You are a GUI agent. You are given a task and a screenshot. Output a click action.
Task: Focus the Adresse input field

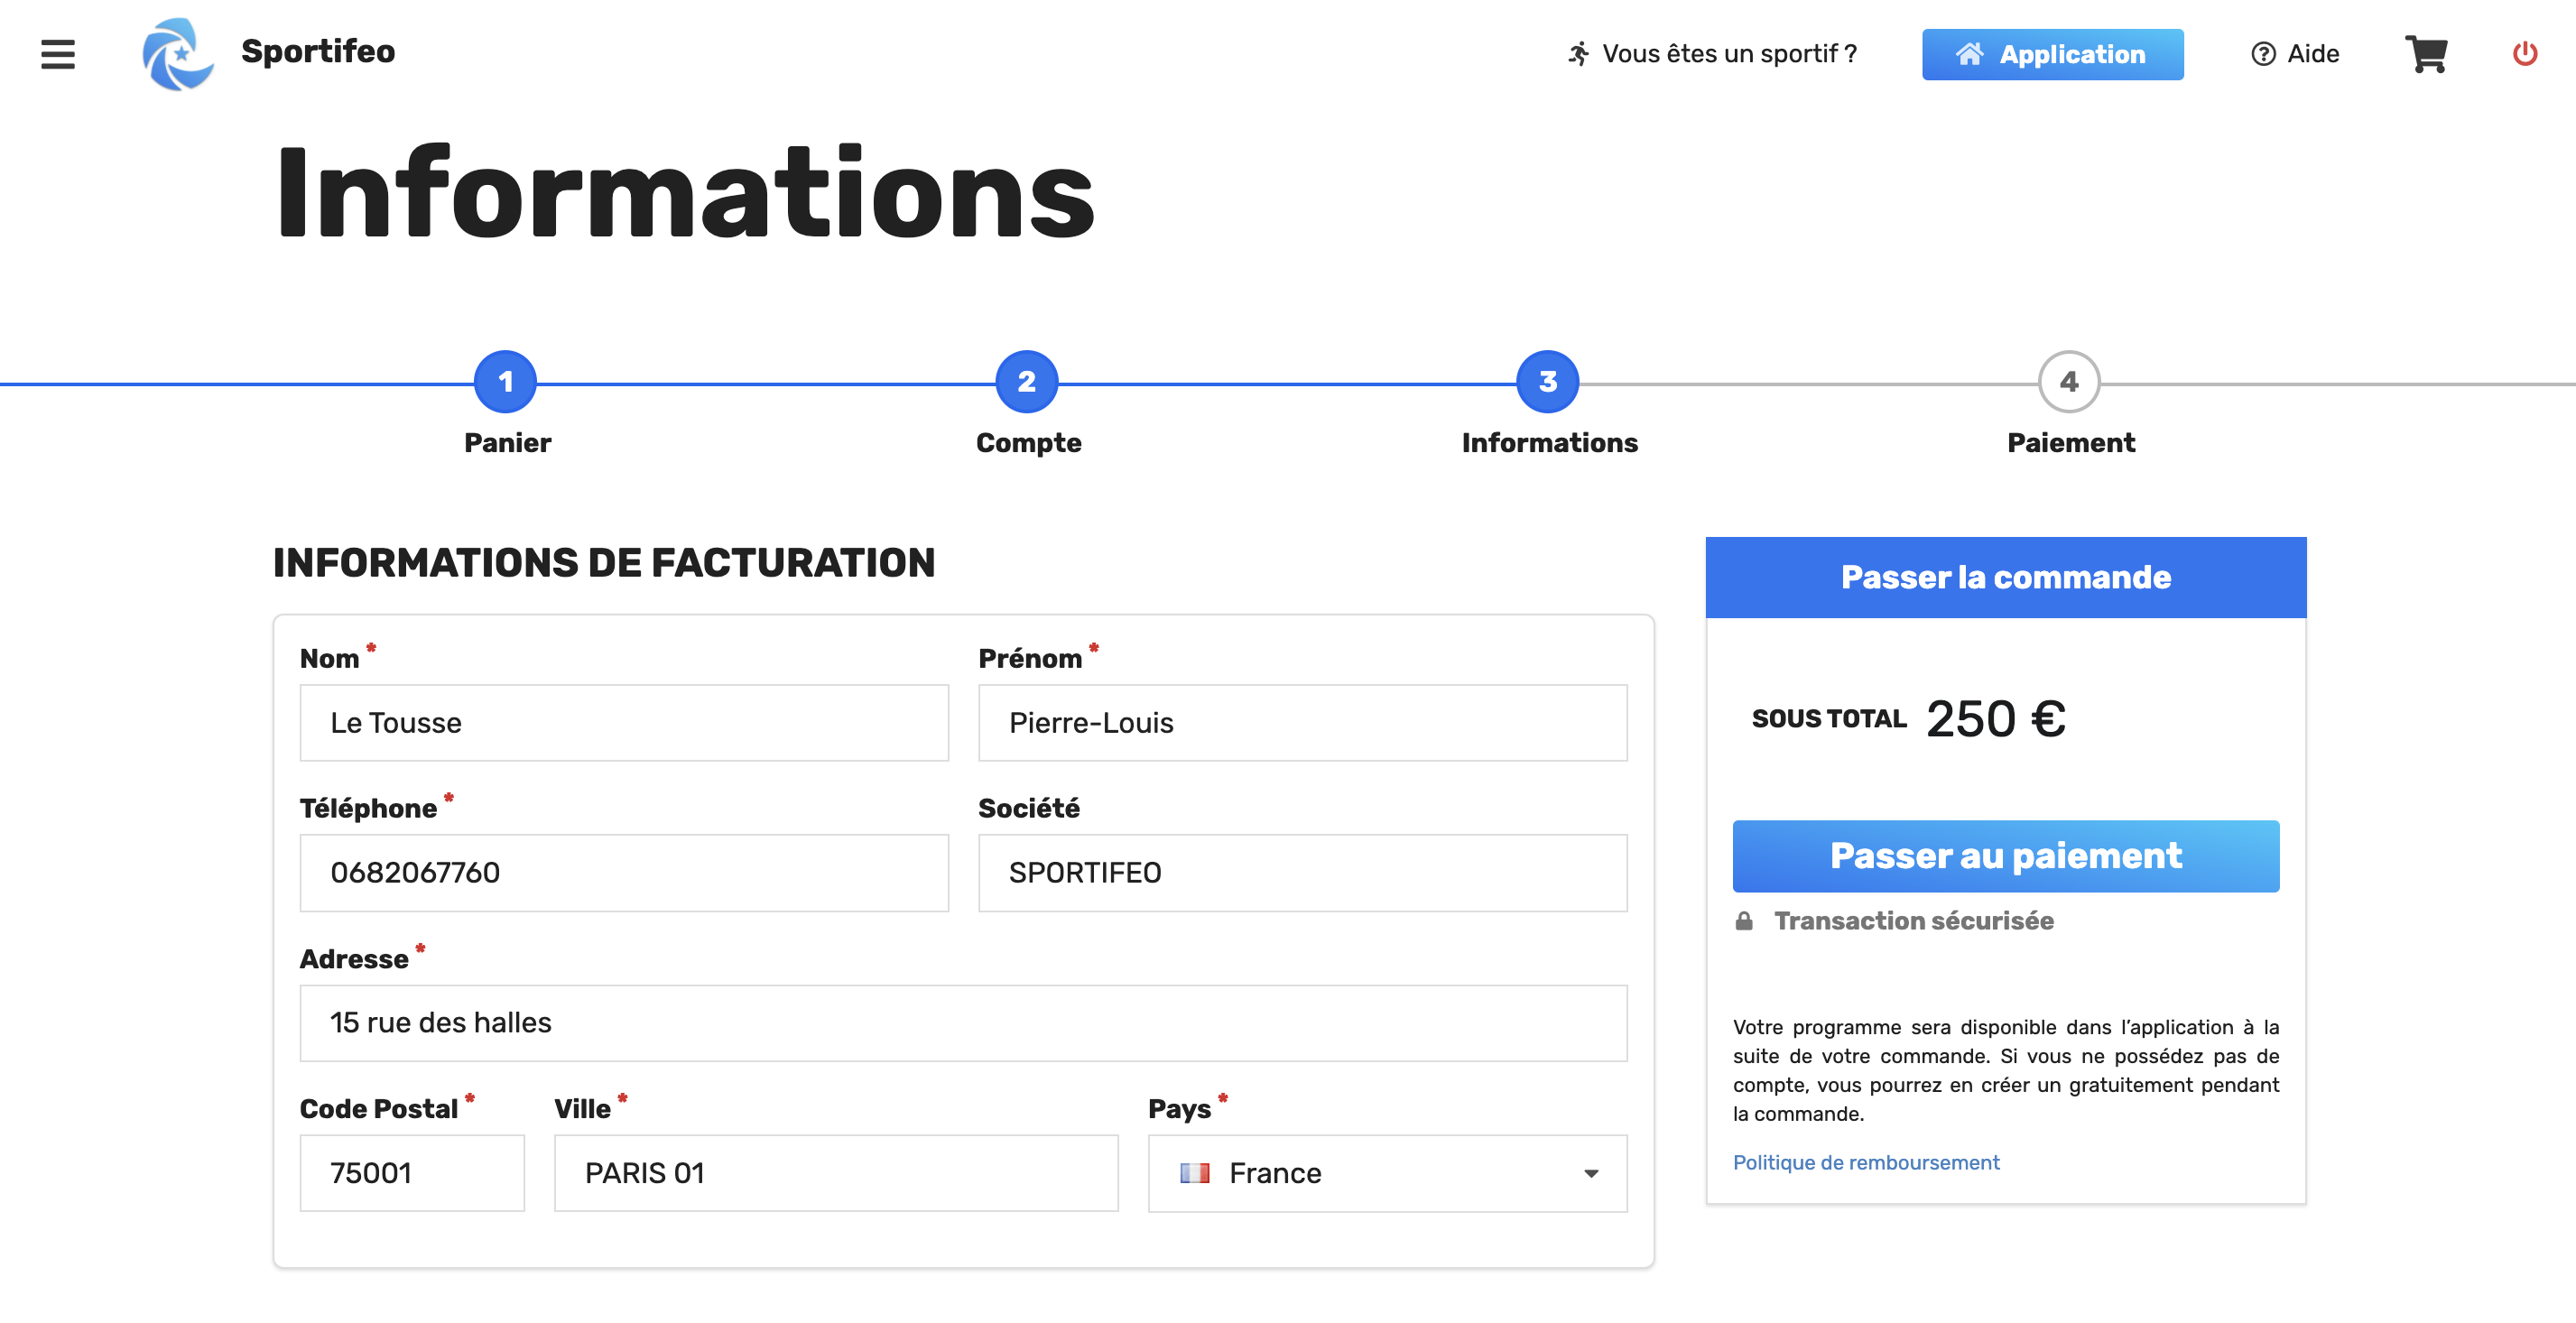[x=963, y=1023]
